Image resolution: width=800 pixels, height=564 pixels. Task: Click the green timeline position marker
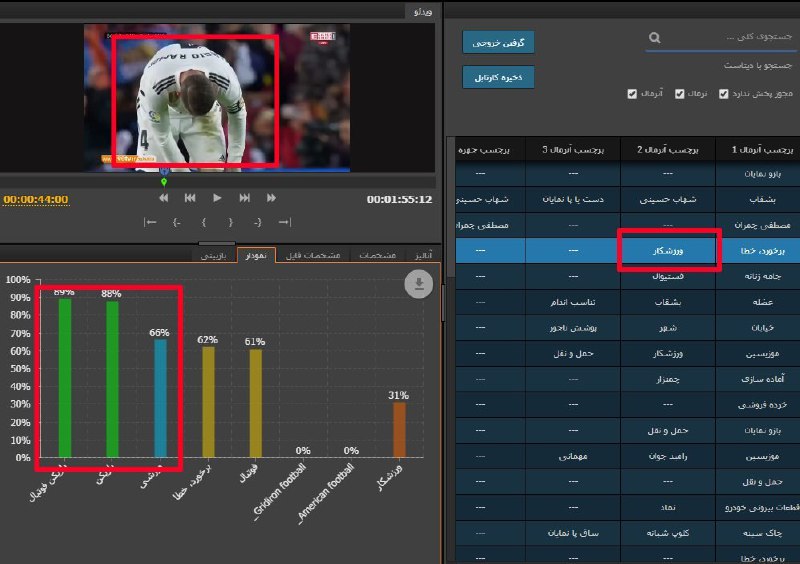(x=163, y=182)
